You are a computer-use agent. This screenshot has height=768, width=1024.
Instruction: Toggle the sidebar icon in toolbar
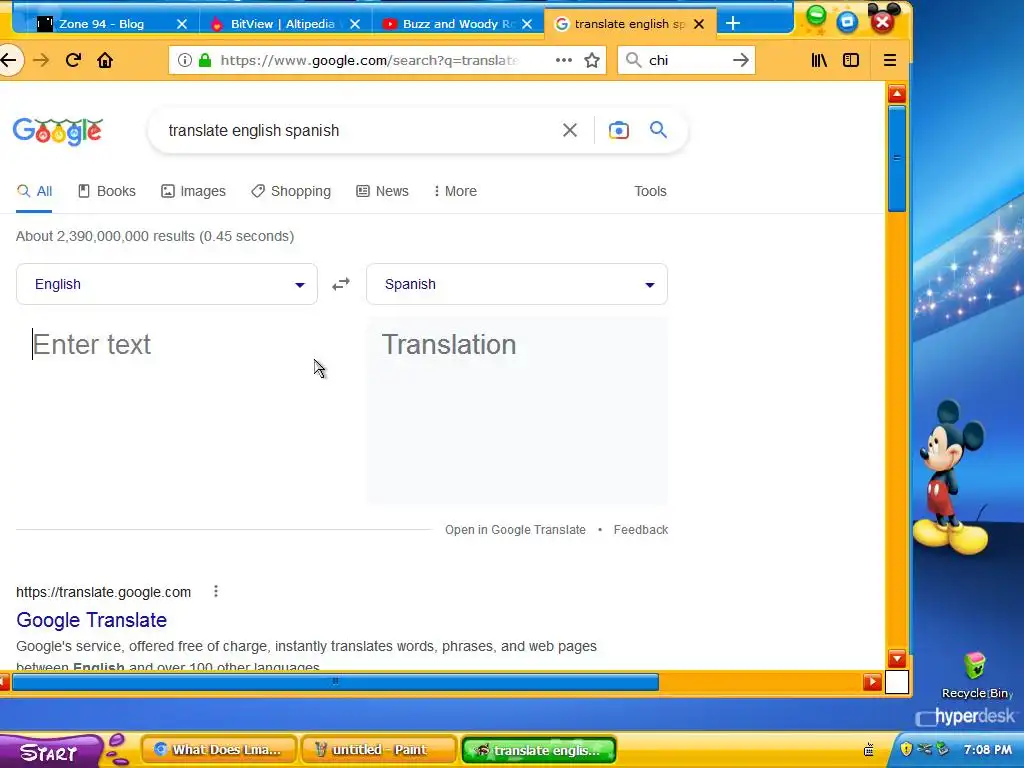coord(851,60)
